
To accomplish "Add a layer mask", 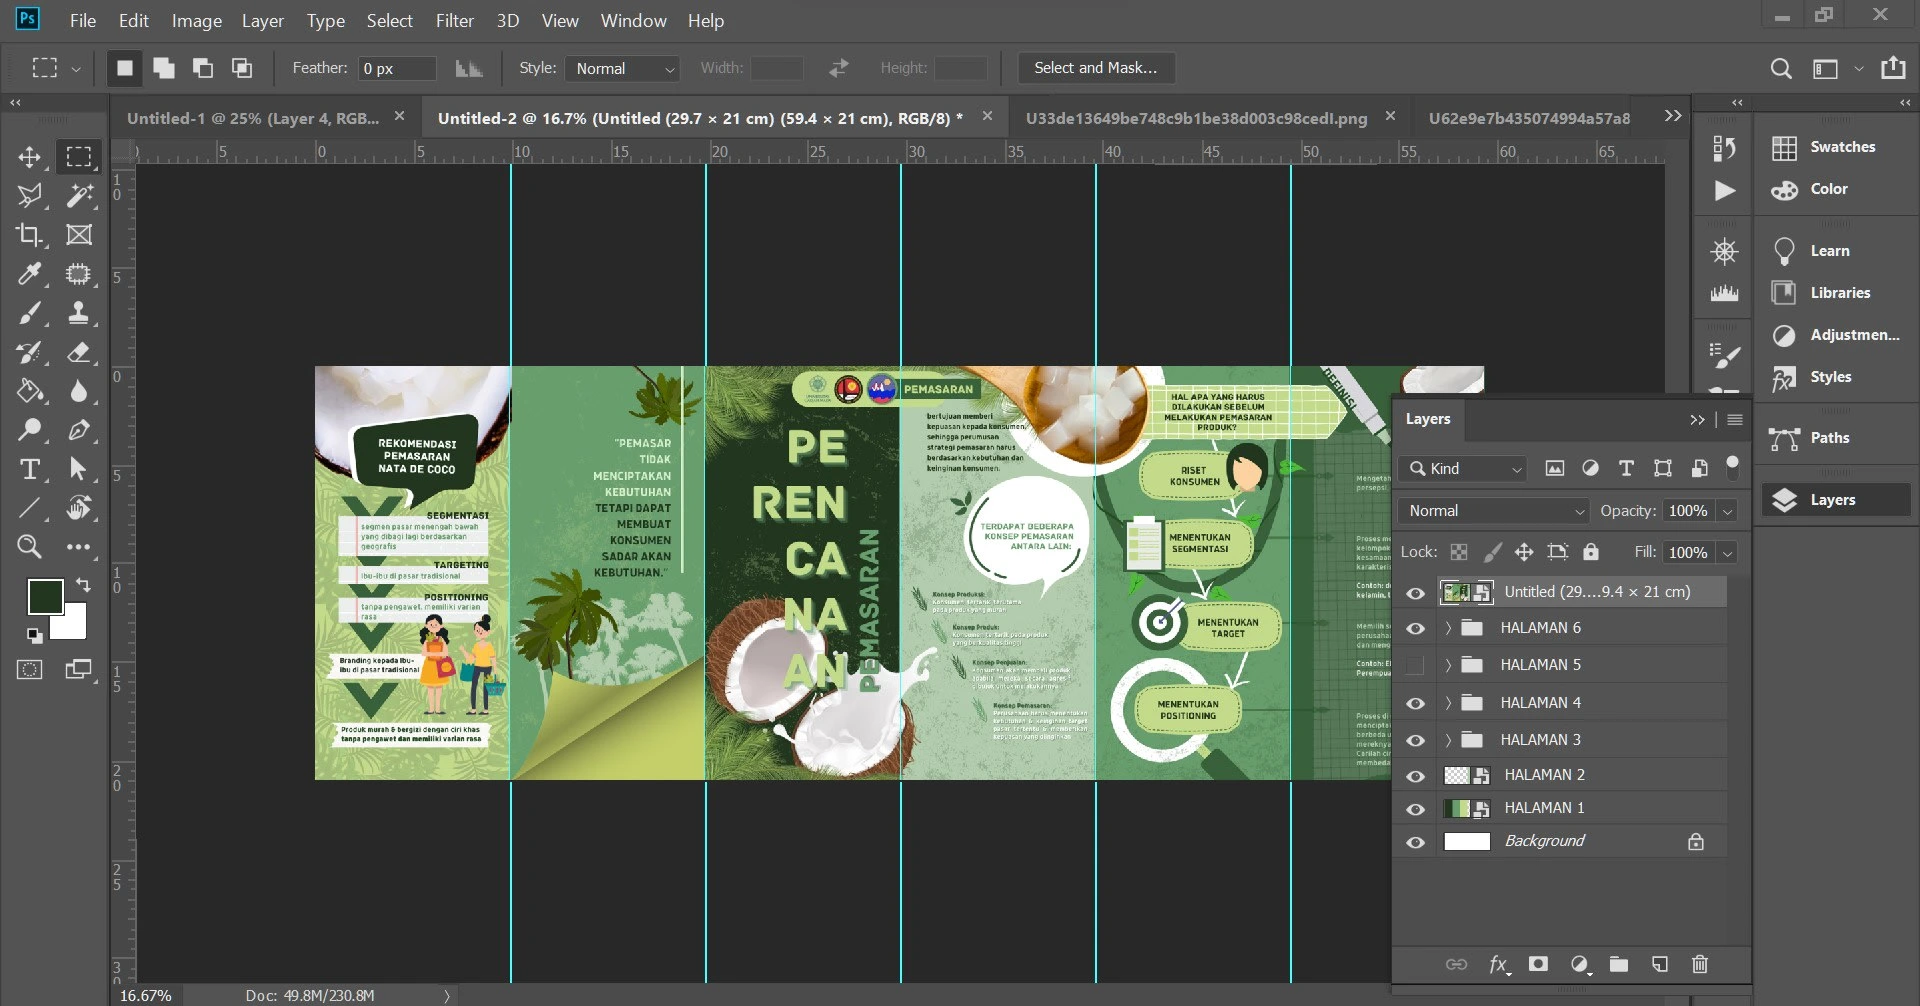I will (x=1538, y=964).
